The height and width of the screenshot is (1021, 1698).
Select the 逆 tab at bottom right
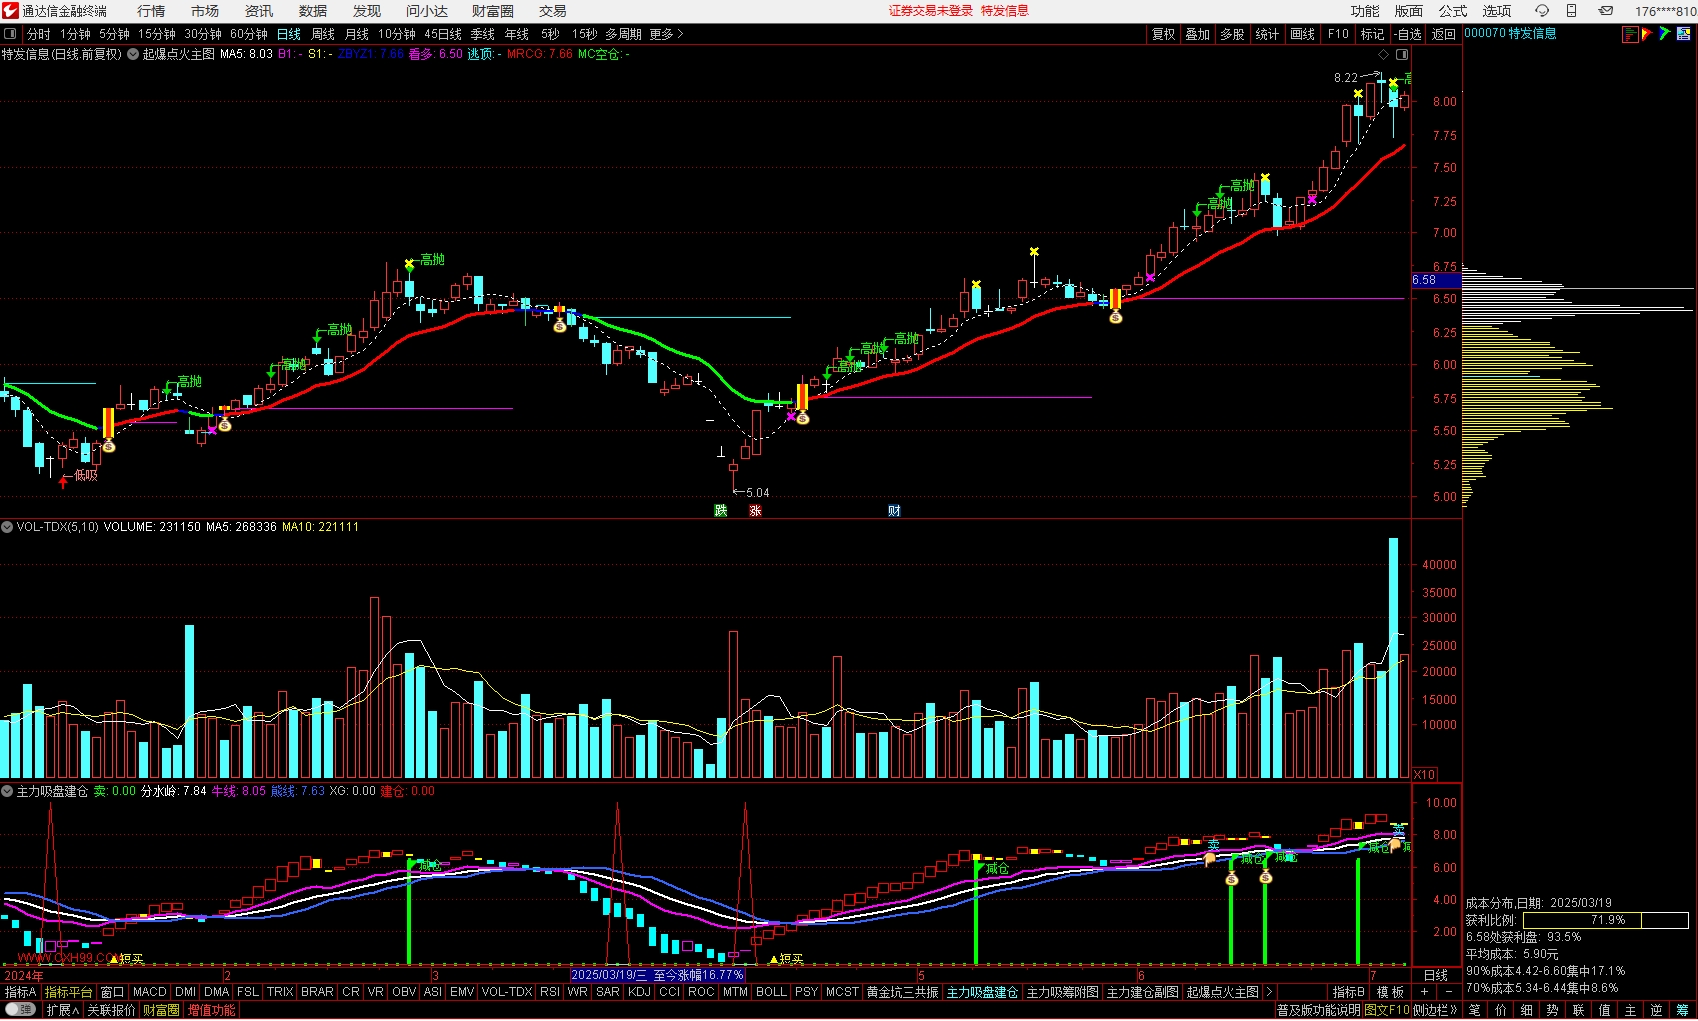pyautogui.click(x=1657, y=1011)
